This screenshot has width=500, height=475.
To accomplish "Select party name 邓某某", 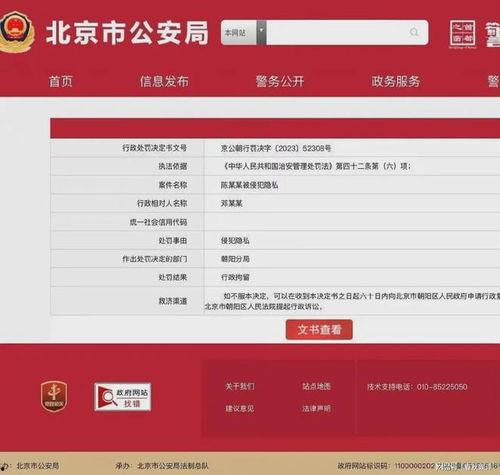I will tap(232, 203).
